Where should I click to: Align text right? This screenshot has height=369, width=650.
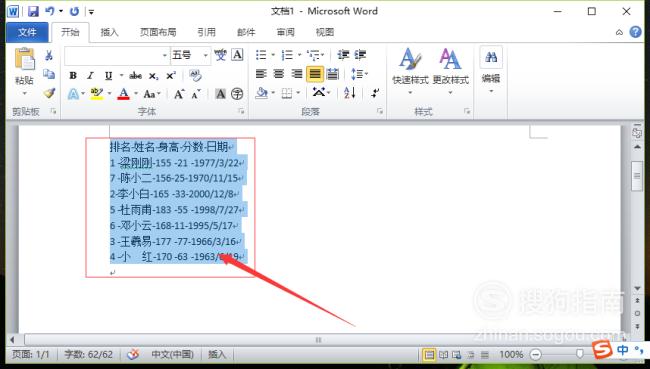click(297, 74)
